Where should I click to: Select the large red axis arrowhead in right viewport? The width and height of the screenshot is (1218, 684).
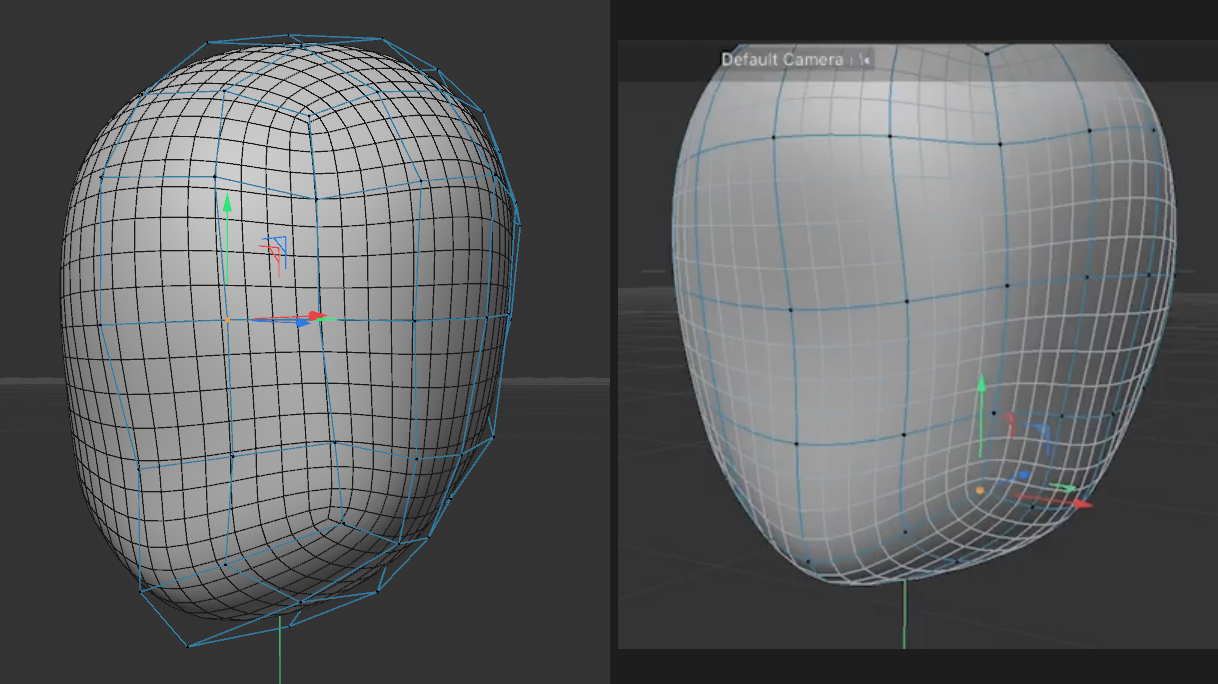coord(1083,504)
